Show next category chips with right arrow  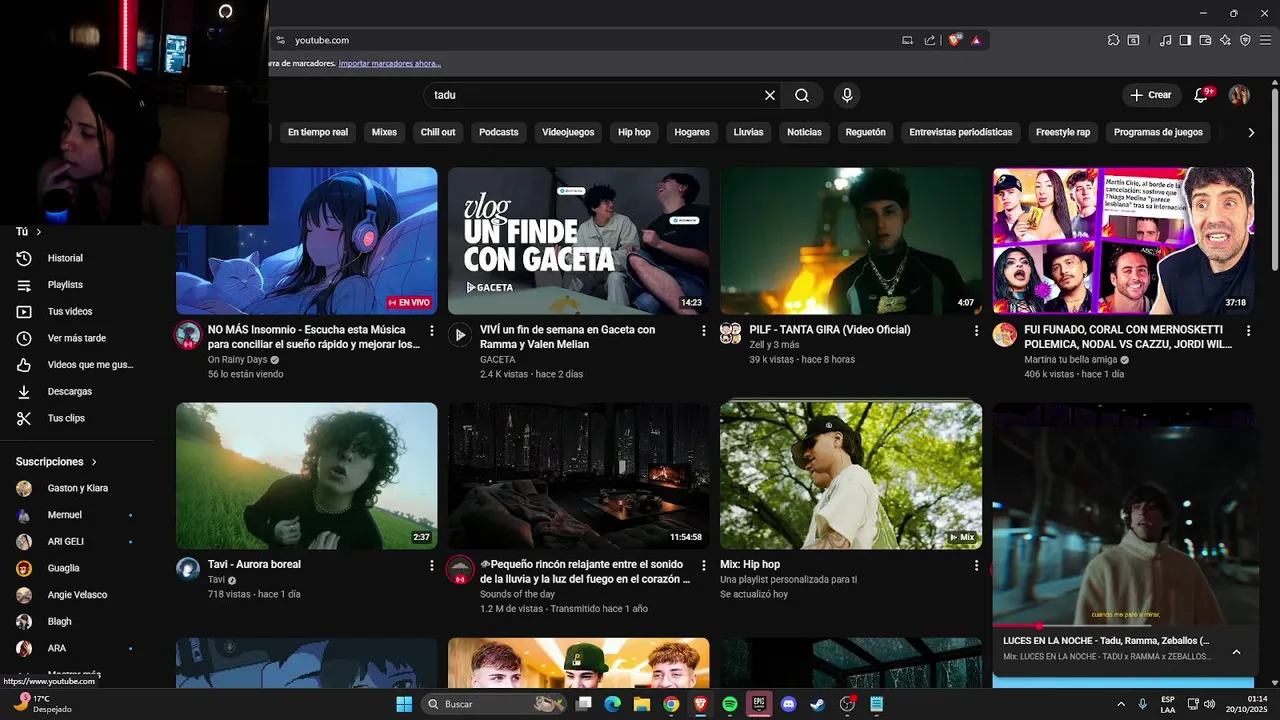coord(1251,132)
